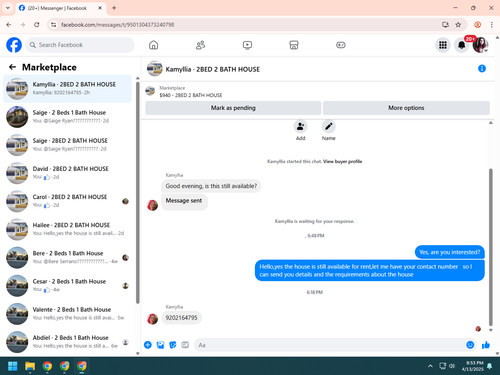500x375 pixels.
Task: Open the Chrome three-dot menu
Action: pyautogui.click(x=491, y=25)
